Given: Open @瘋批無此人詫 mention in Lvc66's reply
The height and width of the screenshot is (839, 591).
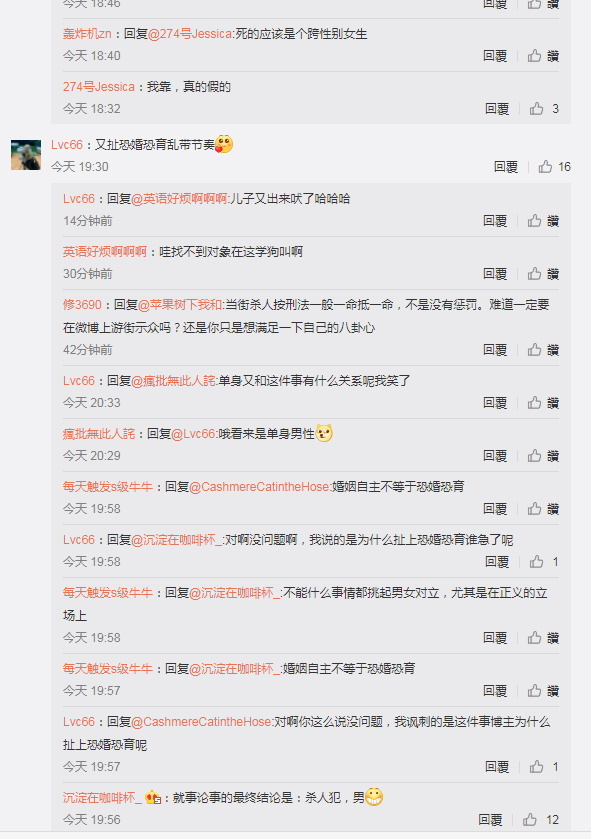Looking at the screenshot, I should point(173,381).
